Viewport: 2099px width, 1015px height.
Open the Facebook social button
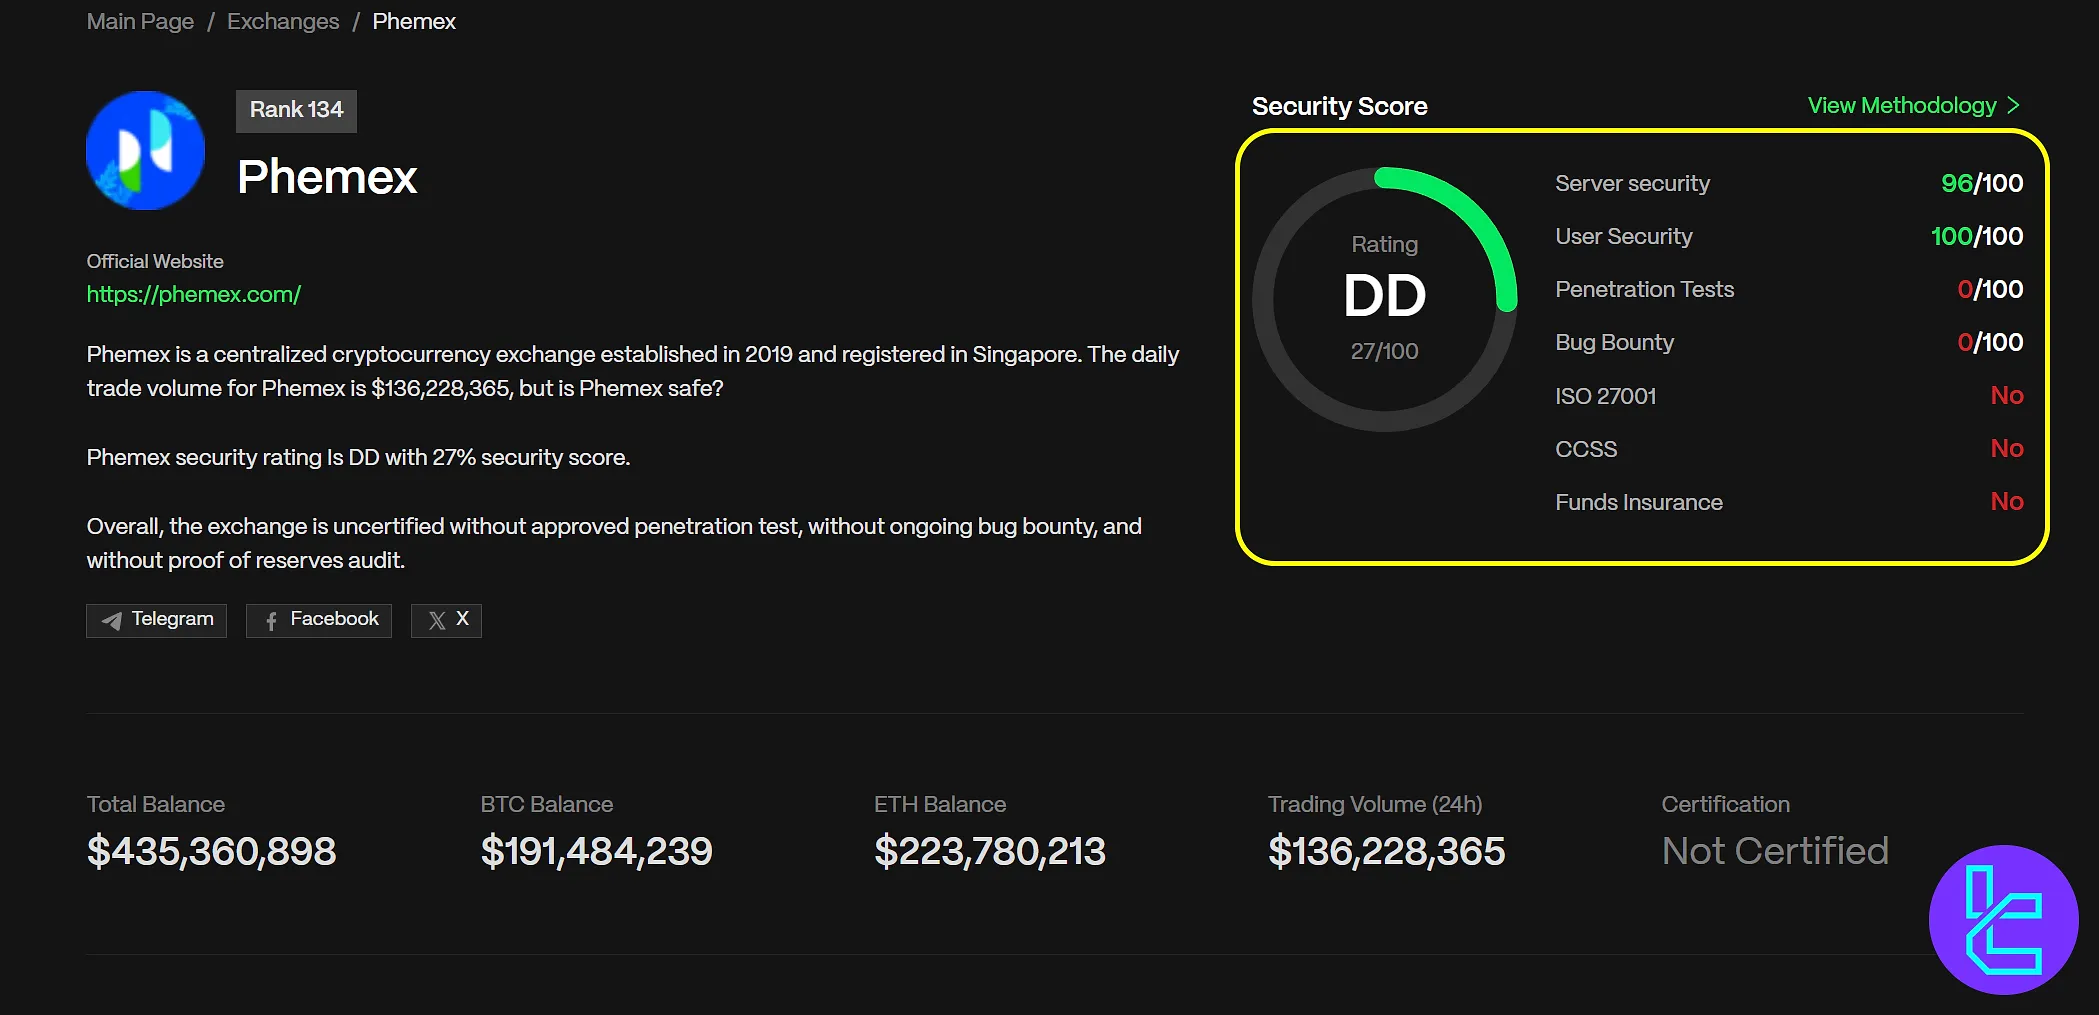click(319, 620)
